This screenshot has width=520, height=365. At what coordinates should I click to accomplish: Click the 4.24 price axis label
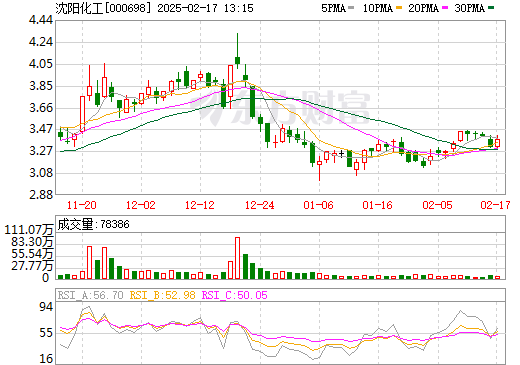pos(41,42)
